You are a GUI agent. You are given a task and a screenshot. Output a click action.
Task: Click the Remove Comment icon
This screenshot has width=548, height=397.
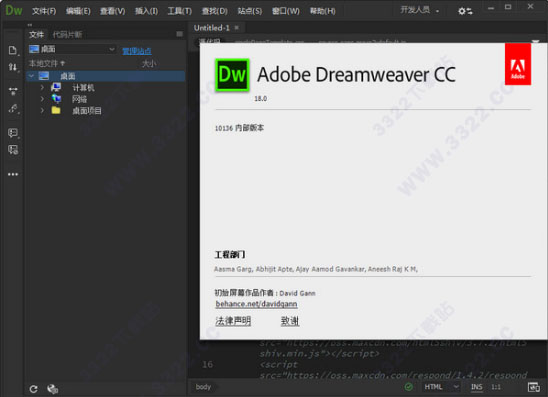(x=13, y=150)
